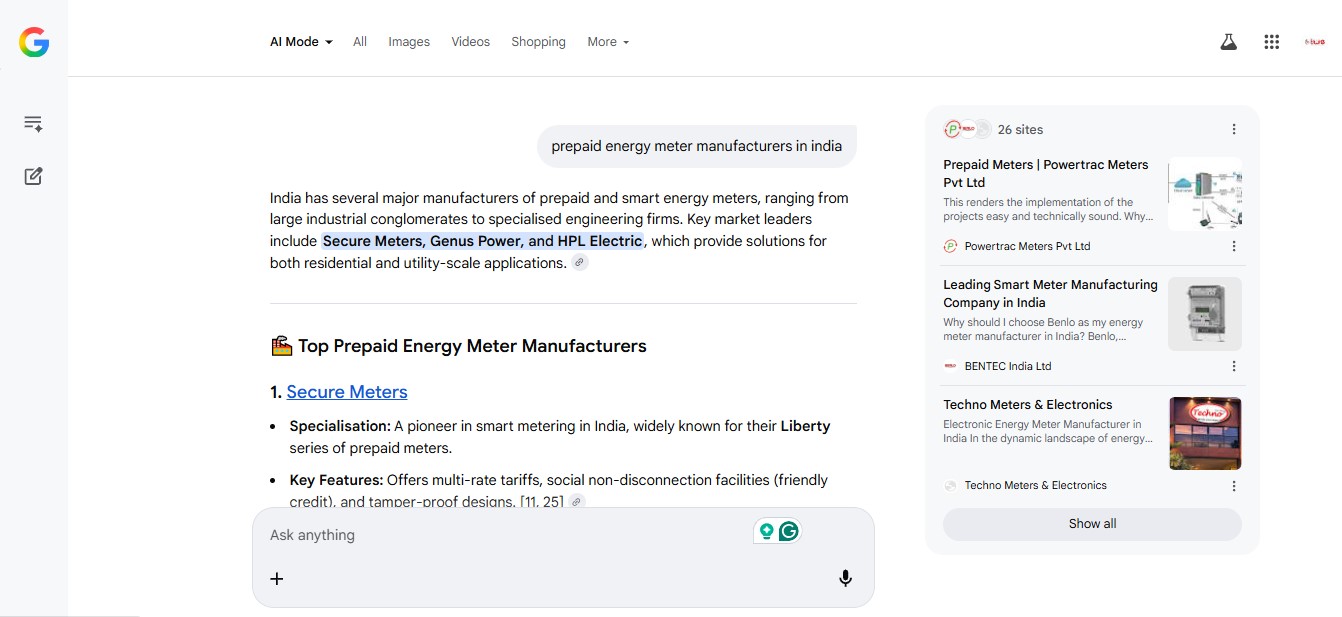The width and height of the screenshot is (1342, 617).
Task: Open the Search Labs flask icon
Action: coord(1228,42)
